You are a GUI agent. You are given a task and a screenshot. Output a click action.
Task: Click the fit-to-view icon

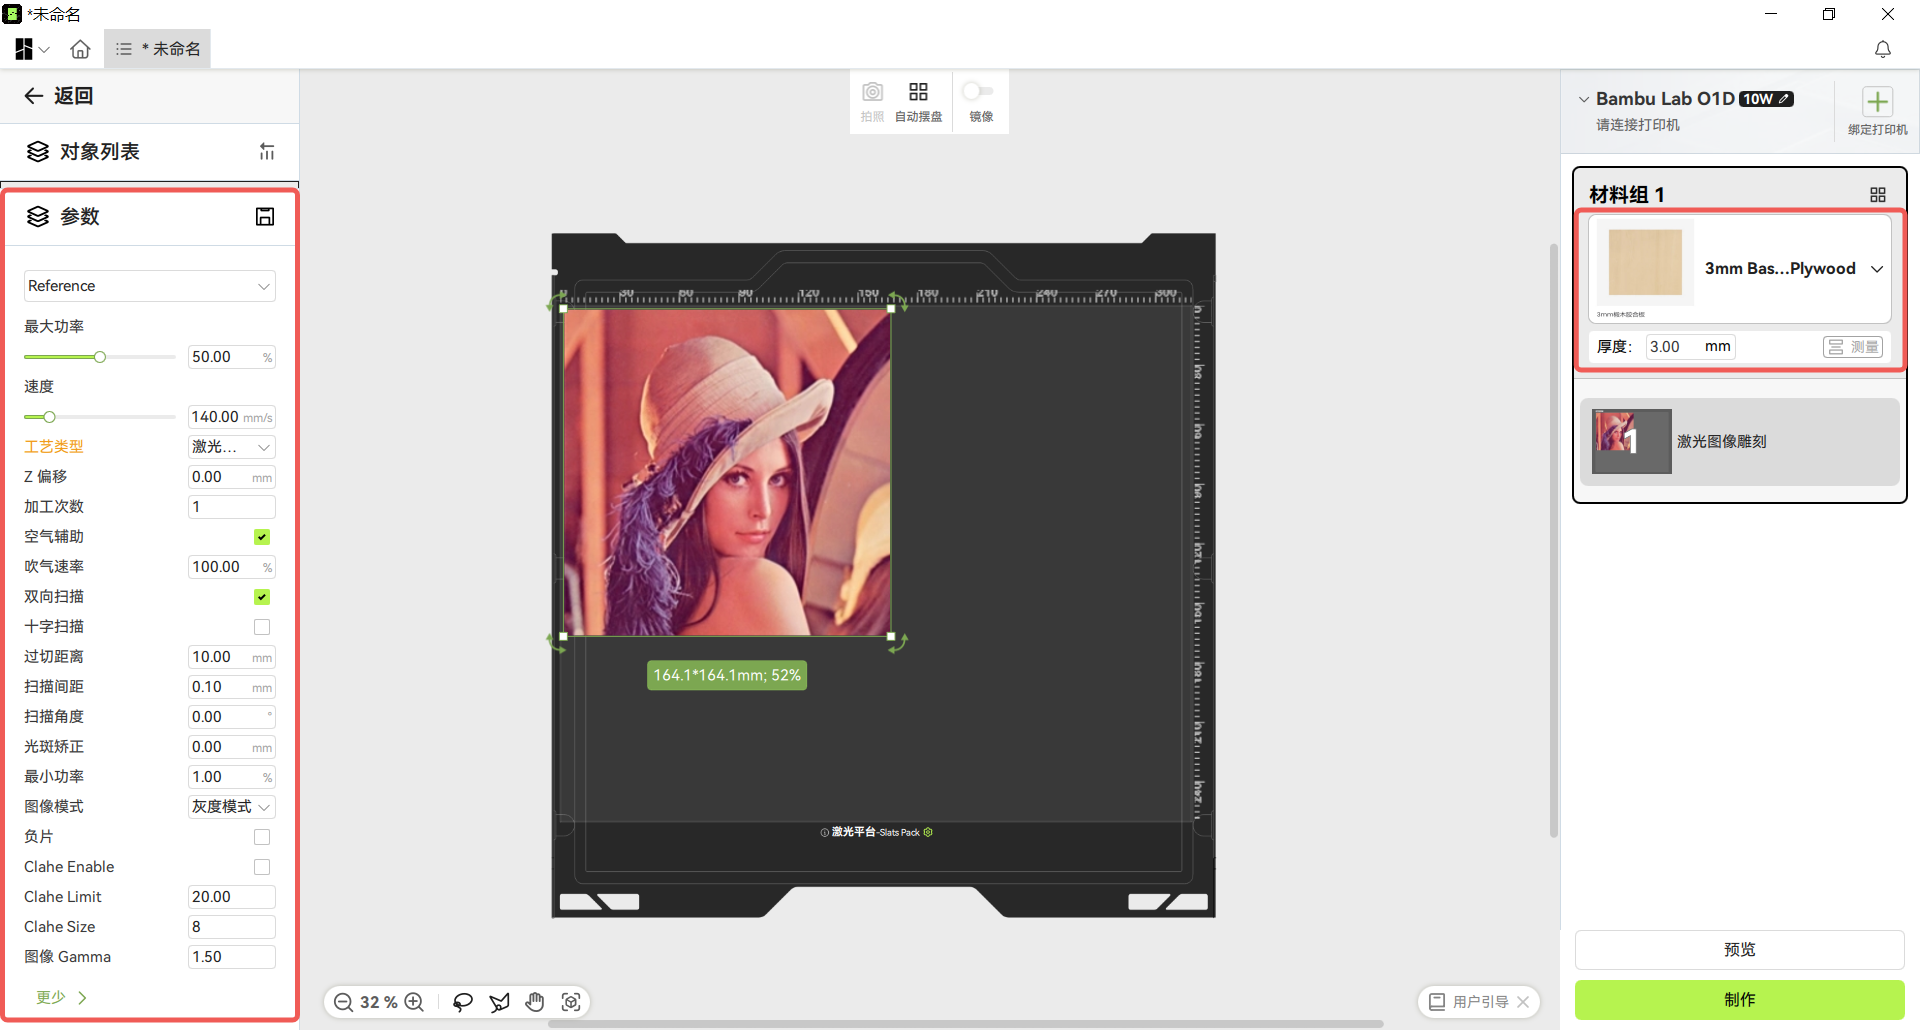click(x=571, y=1002)
